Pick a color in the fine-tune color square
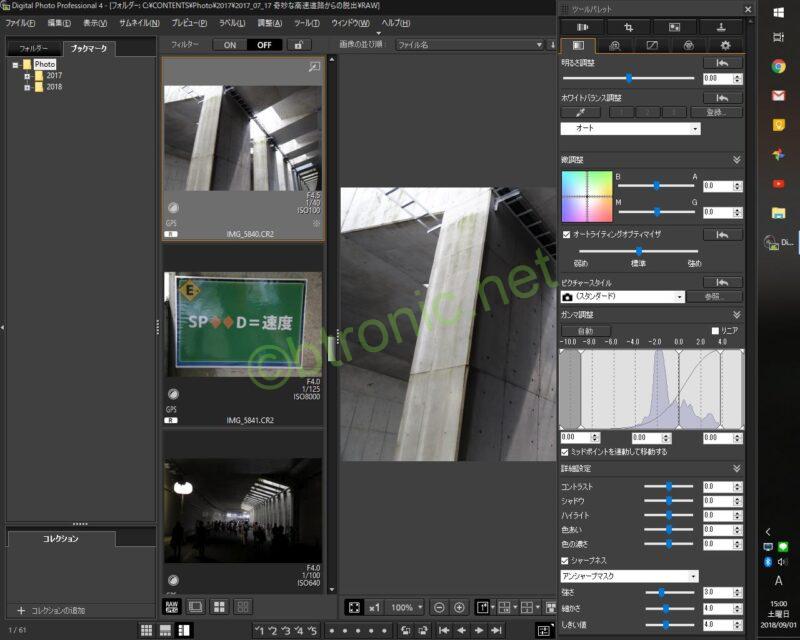 pos(587,196)
